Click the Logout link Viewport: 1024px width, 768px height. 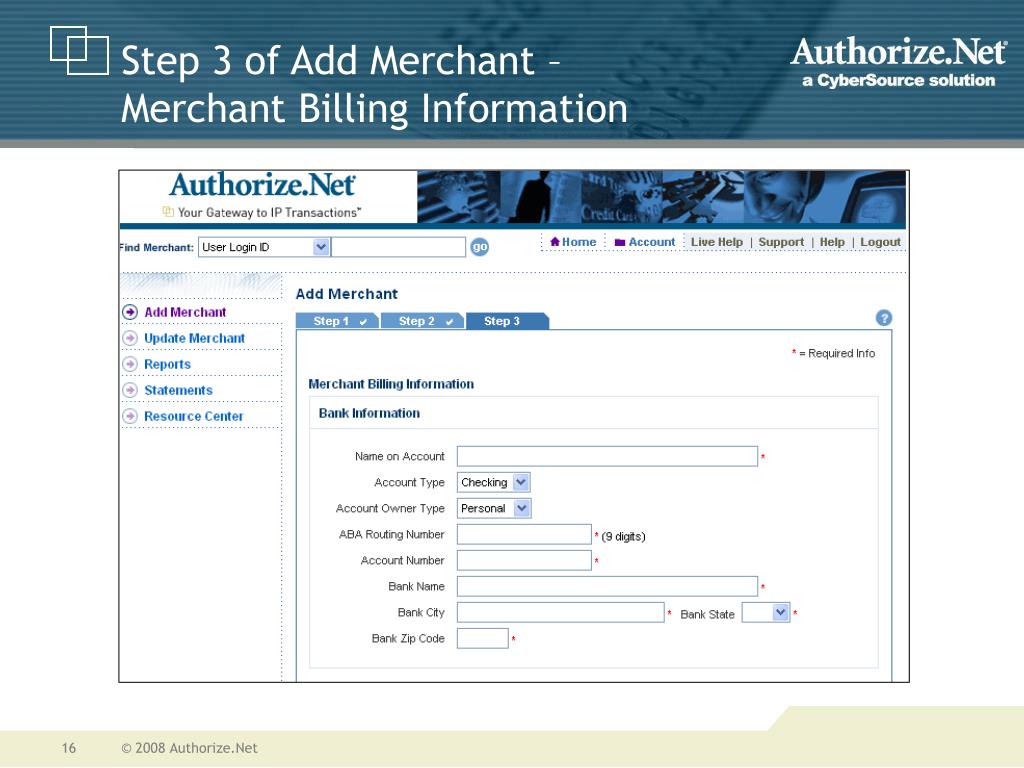880,242
